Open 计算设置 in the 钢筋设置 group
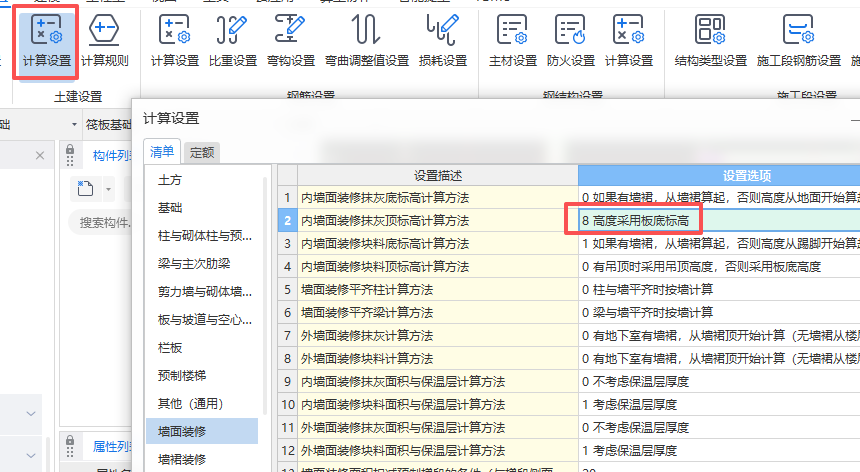The image size is (860, 472). pyautogui.click(x=174, y=42)
